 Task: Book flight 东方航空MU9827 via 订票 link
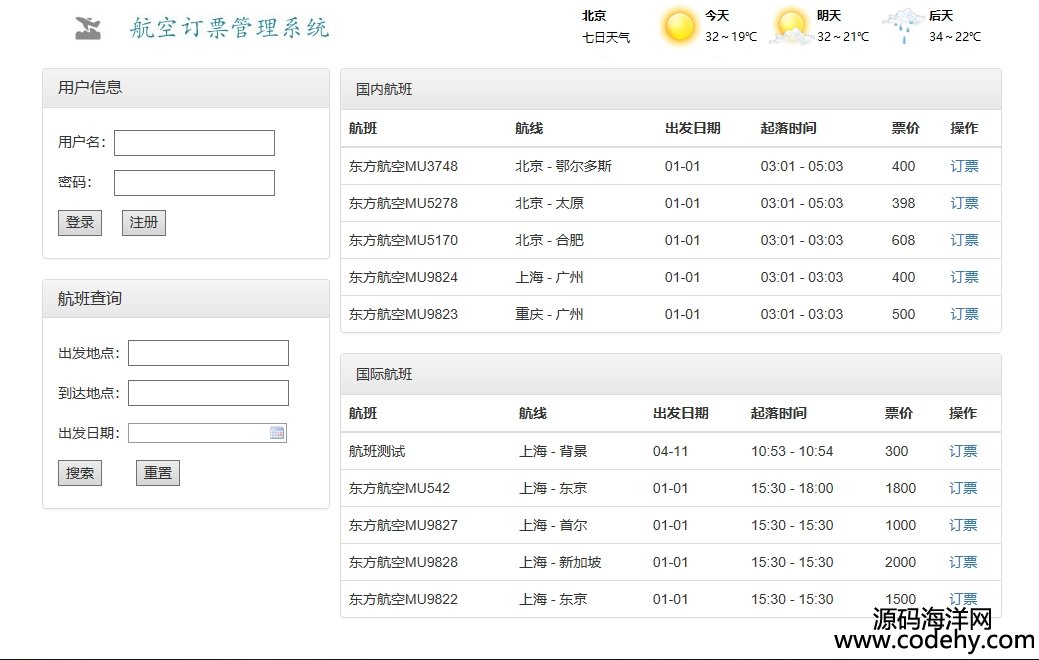tap(963, 525)
